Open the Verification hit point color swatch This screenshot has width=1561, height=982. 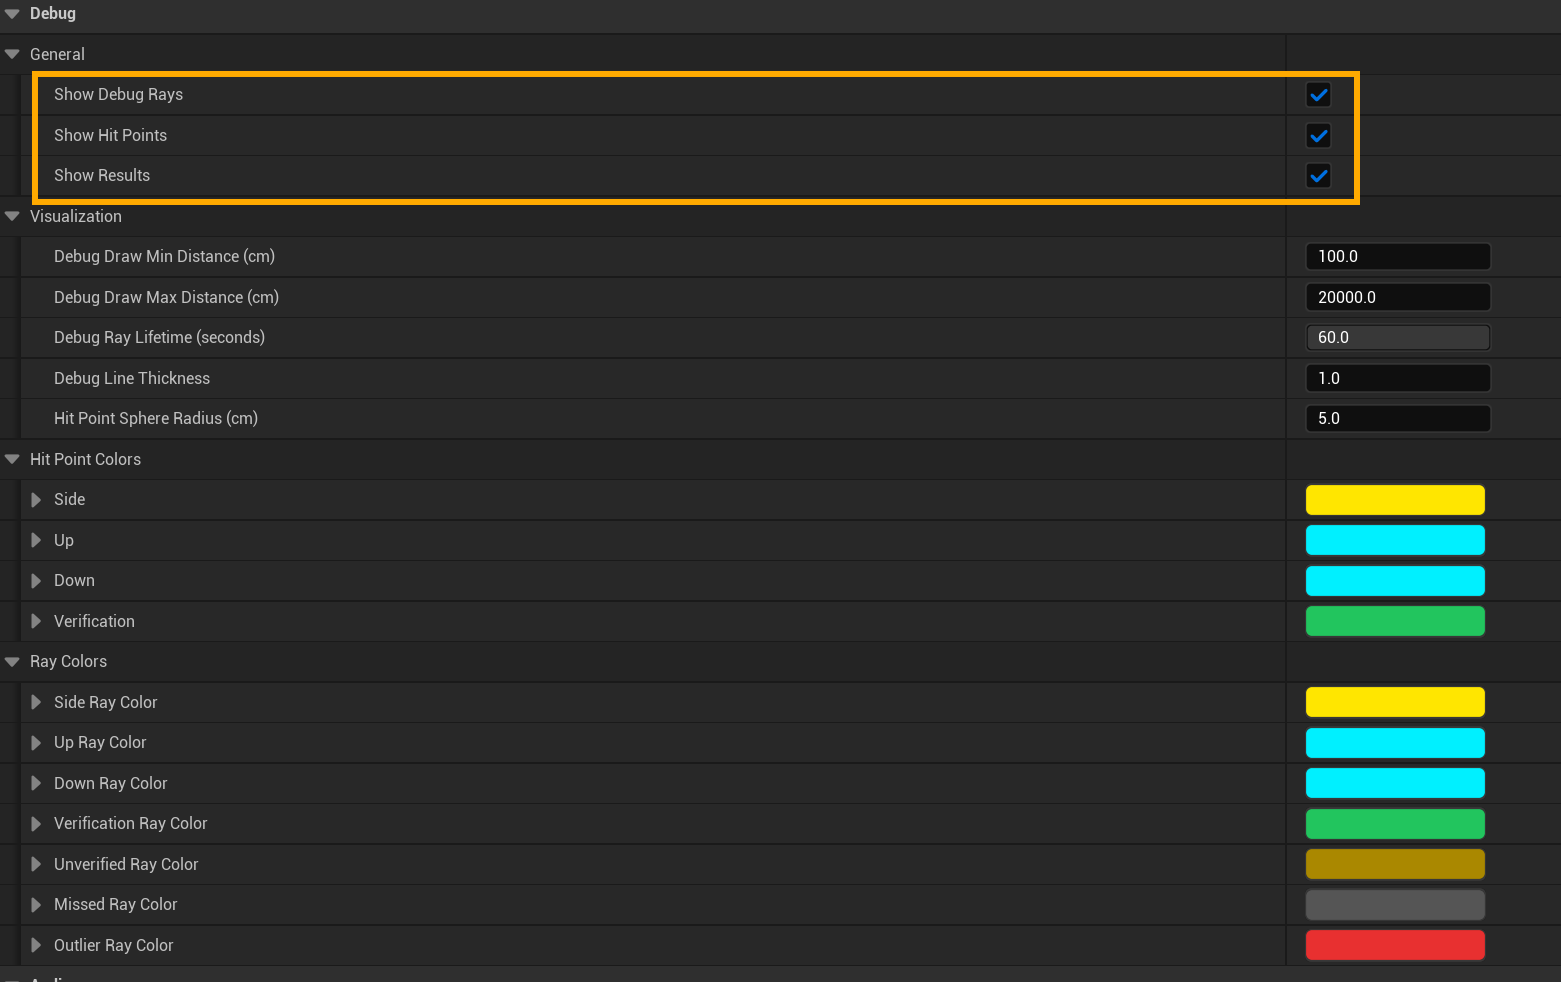coord(1394,621)
